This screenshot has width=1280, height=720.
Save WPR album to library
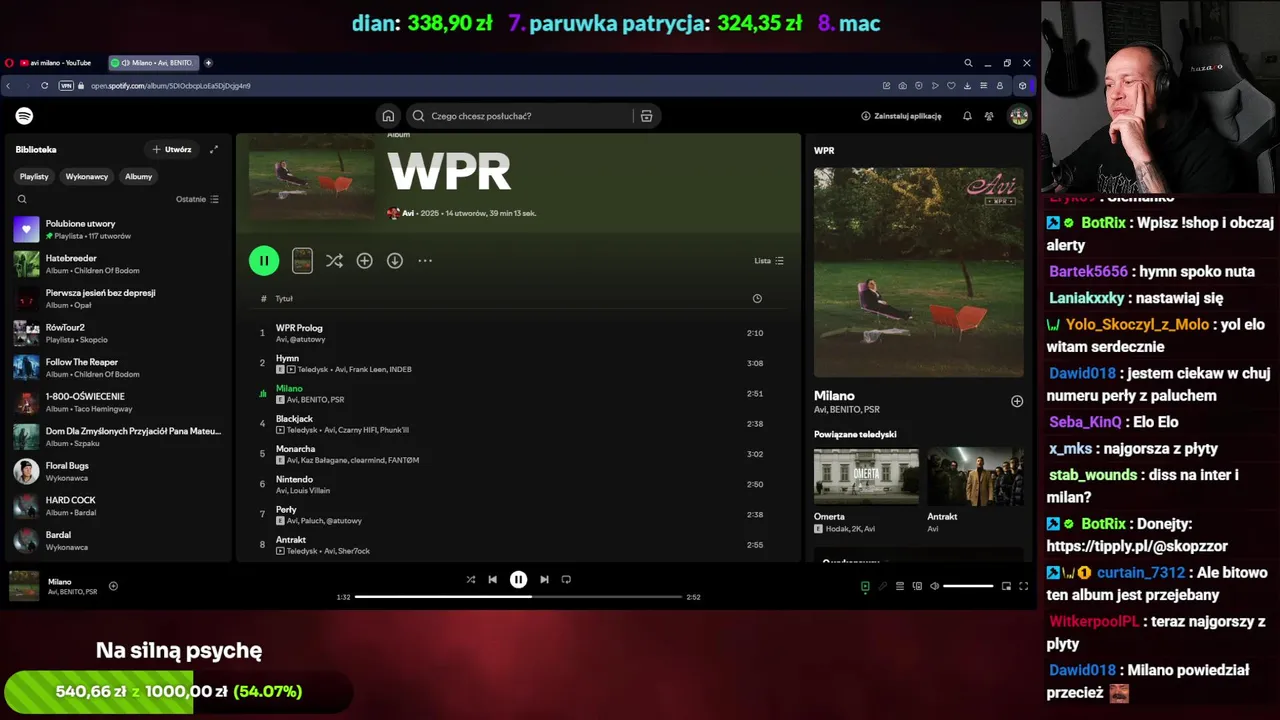(365, 261)
